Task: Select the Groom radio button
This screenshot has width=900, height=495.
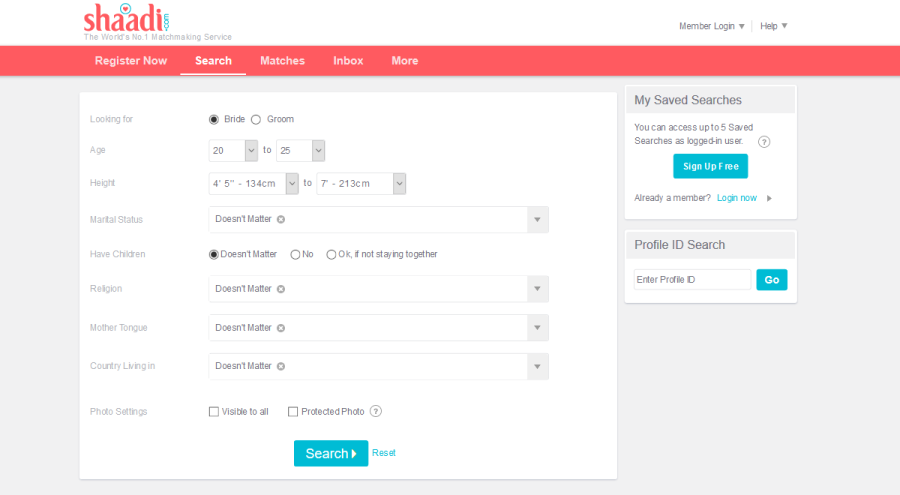Action: point(256,119)
